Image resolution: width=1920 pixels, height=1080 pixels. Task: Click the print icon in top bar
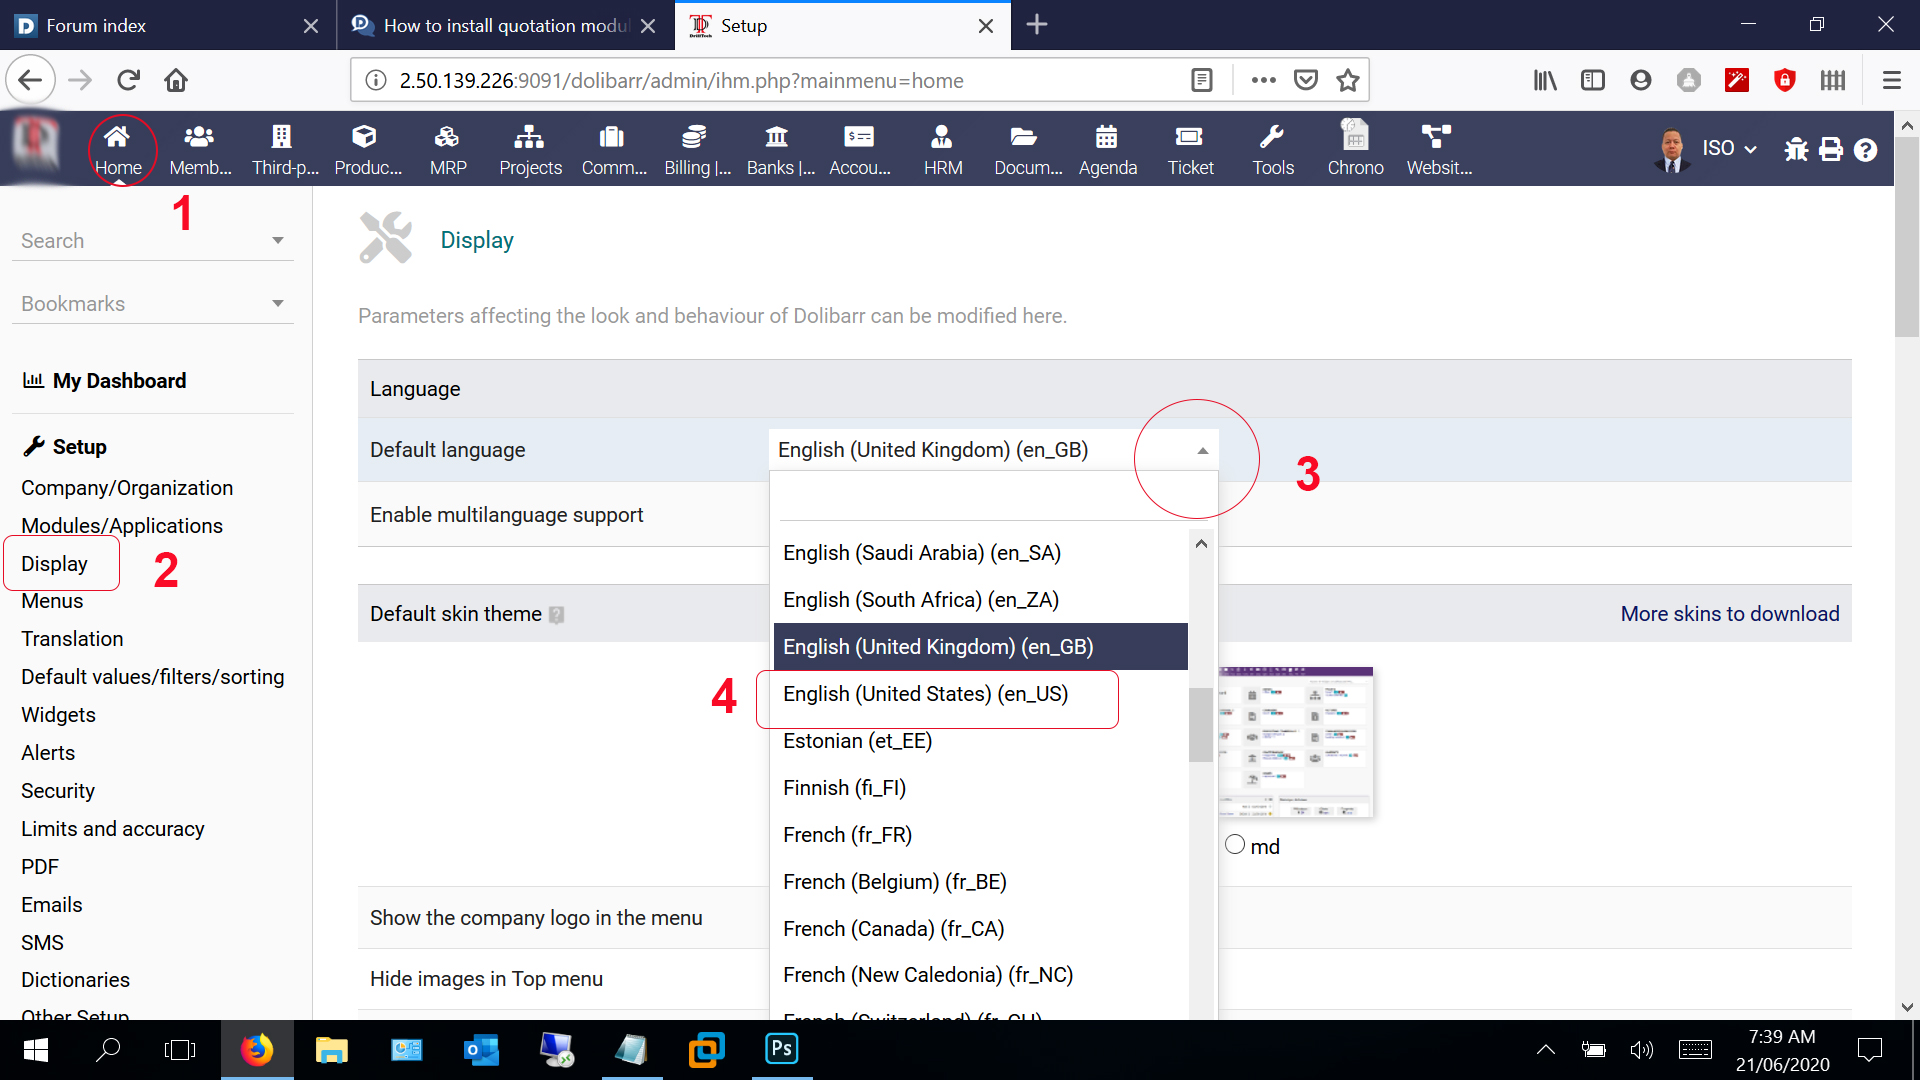(x=1831, y=149)
